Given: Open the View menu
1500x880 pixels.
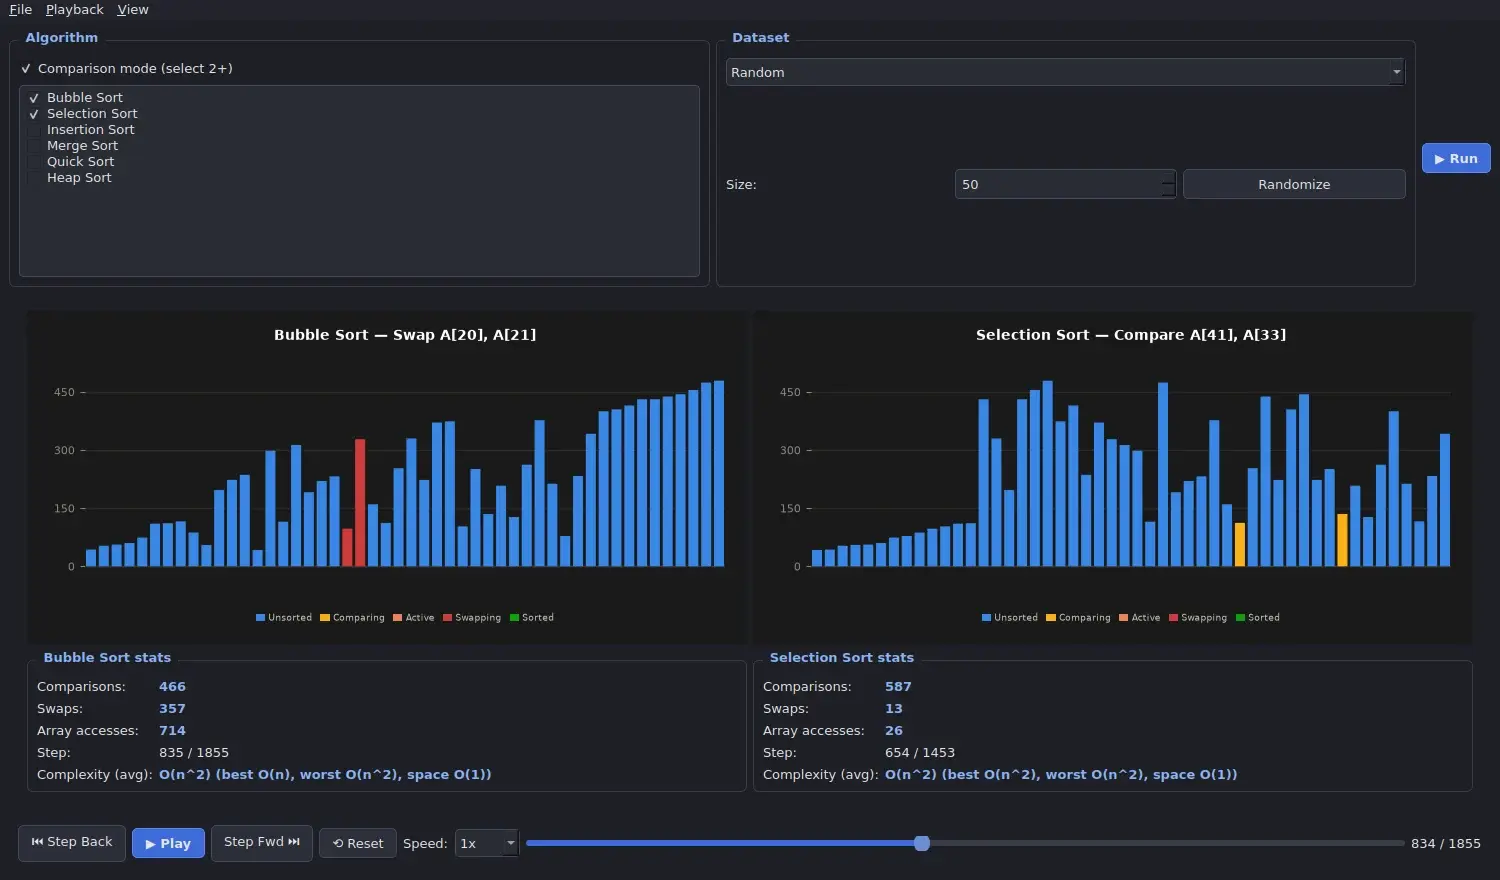Looking at the screenshot, I should coord(133,10).
